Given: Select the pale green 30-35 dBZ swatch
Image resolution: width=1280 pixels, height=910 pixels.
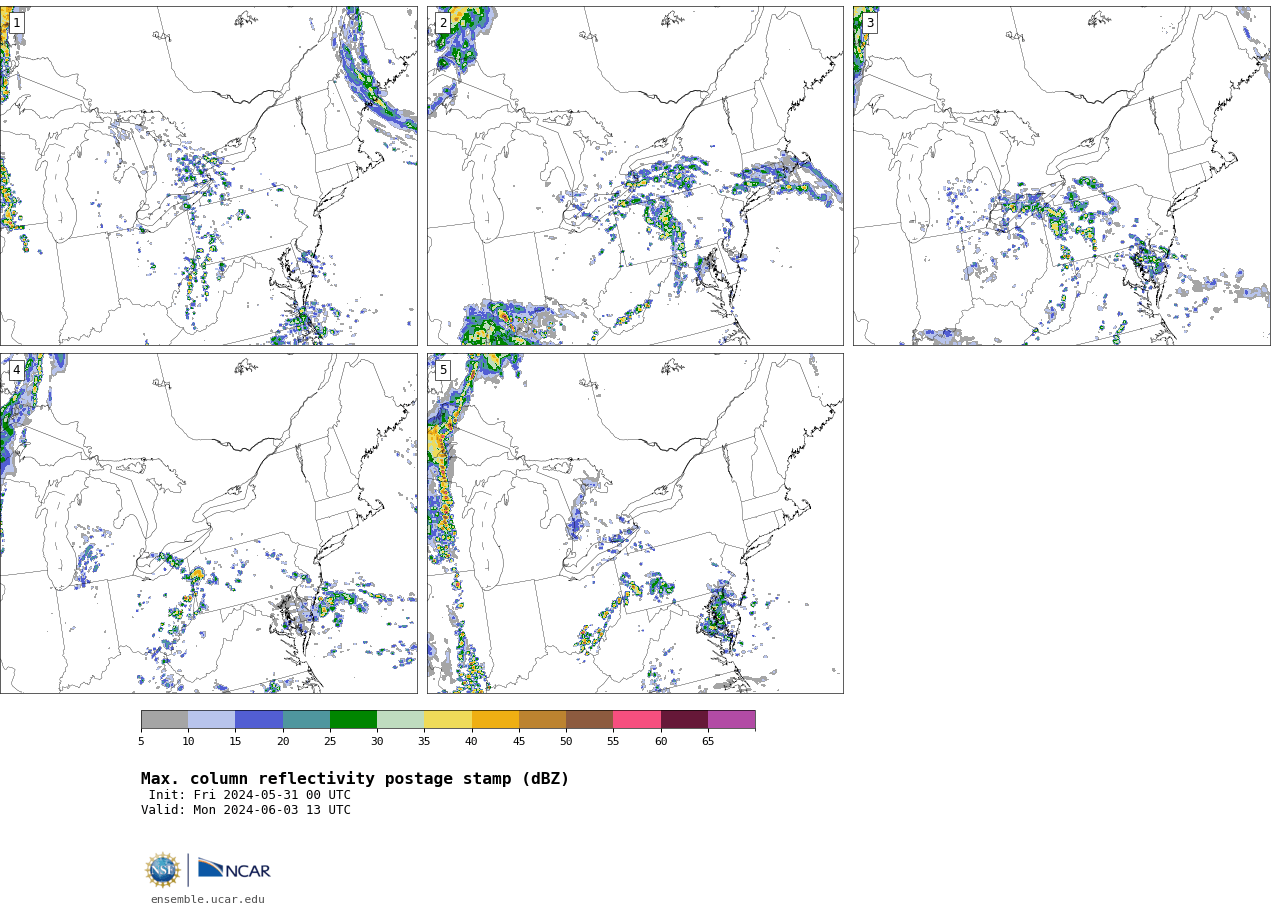Looking at the screenshot, I should [401, 720].
